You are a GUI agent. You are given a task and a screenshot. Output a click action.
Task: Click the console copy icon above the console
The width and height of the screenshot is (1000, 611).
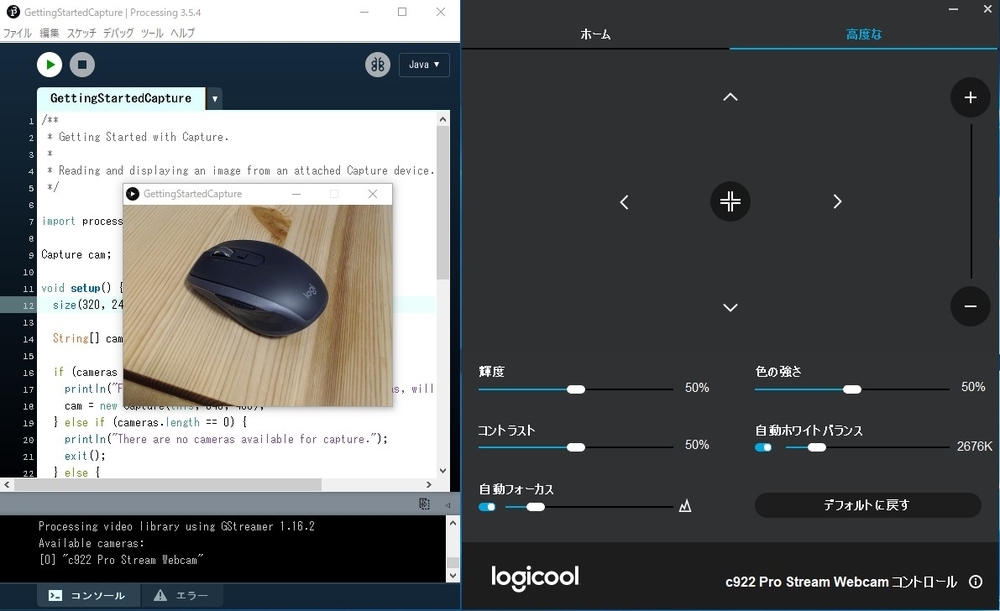(x=424, y=504)
